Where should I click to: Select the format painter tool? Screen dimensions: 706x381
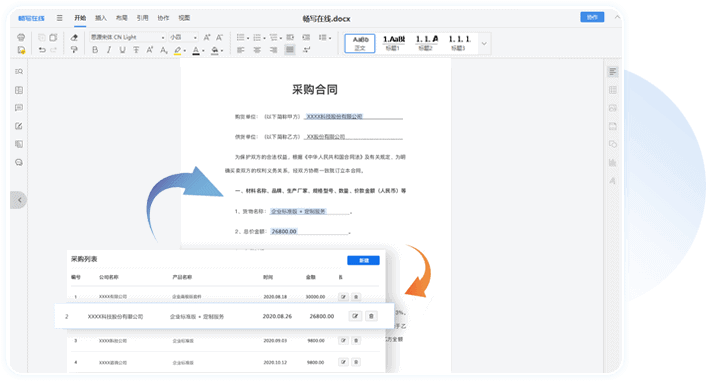coord(74,50)
